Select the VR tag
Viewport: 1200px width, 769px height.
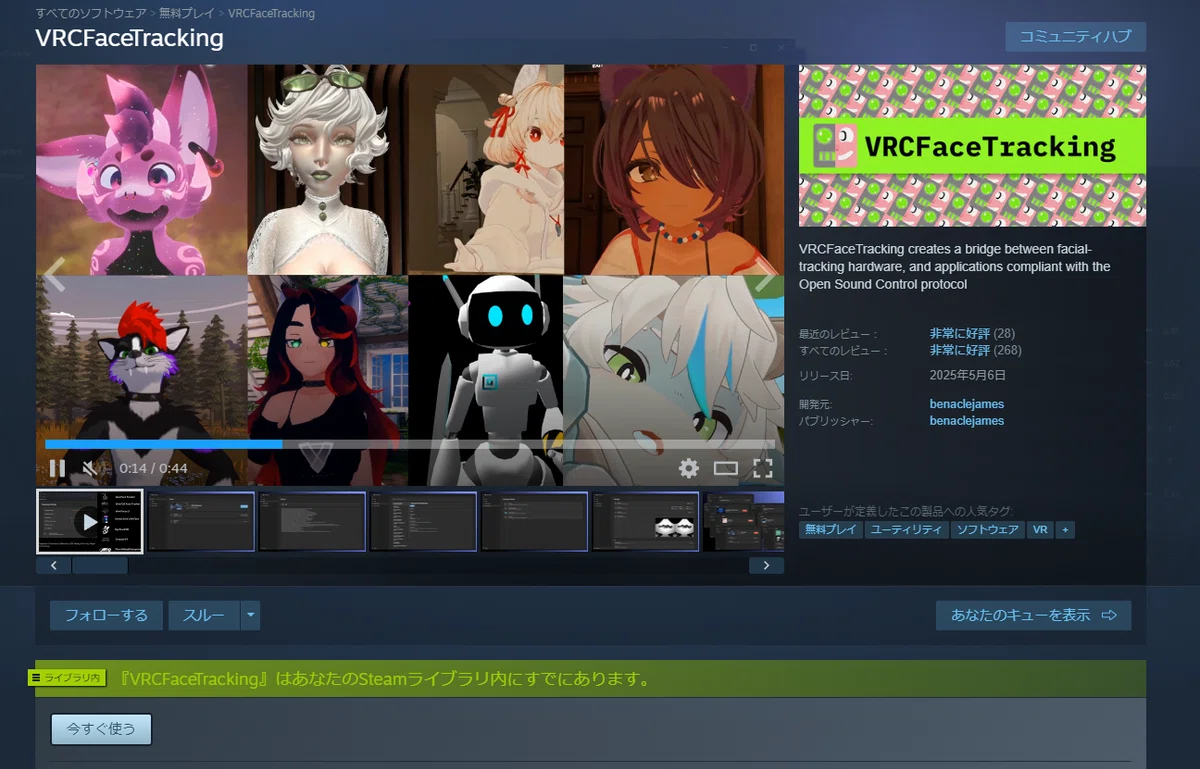point(1040,530)
